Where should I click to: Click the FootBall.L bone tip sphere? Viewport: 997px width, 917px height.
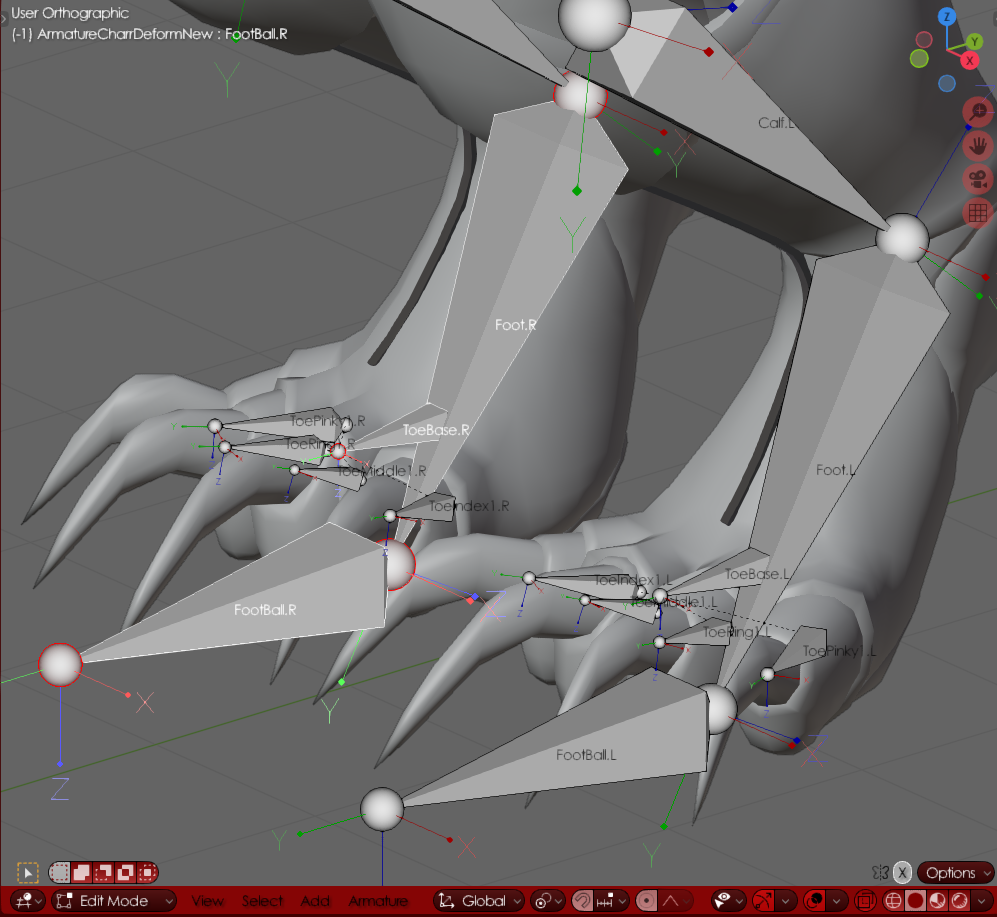382,810
